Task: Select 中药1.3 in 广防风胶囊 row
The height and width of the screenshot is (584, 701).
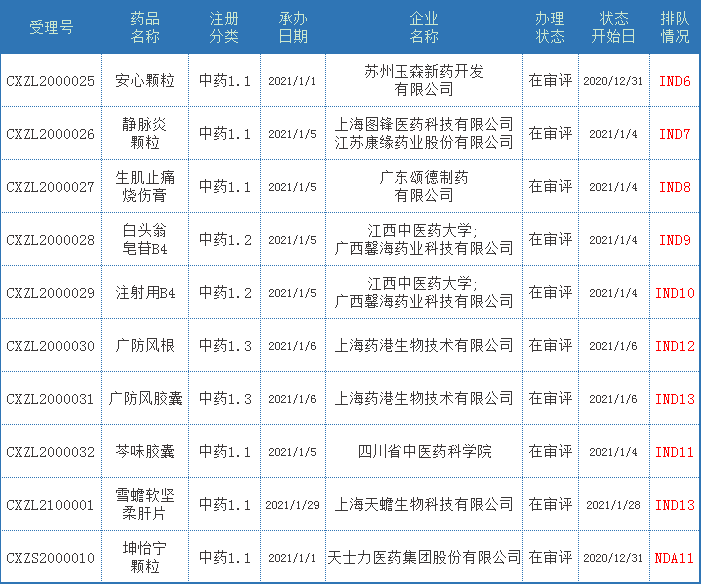Action: tap(225, 399)
